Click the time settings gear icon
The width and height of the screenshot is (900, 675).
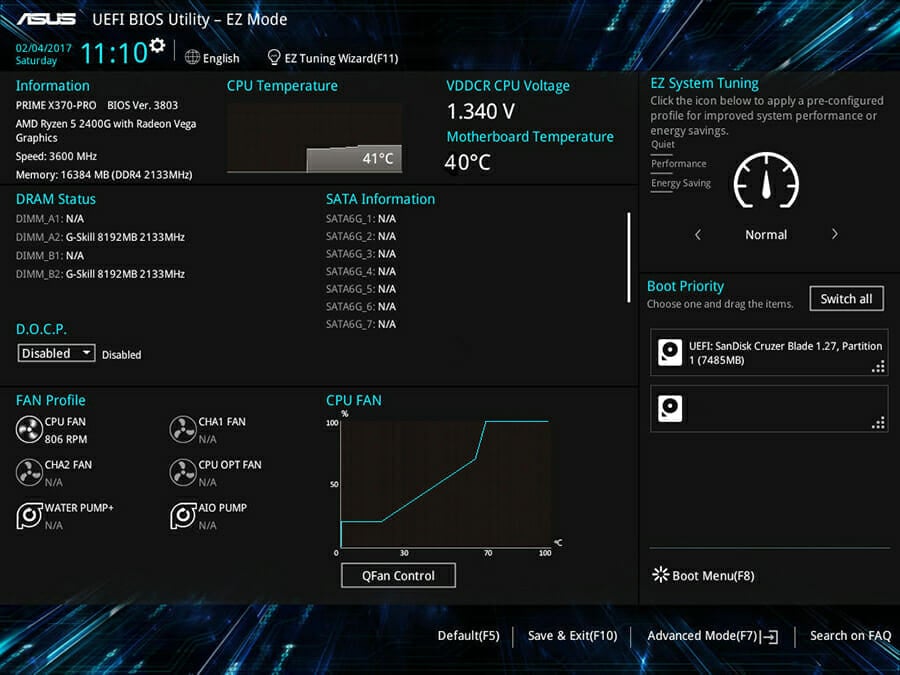tap(157, 45)
